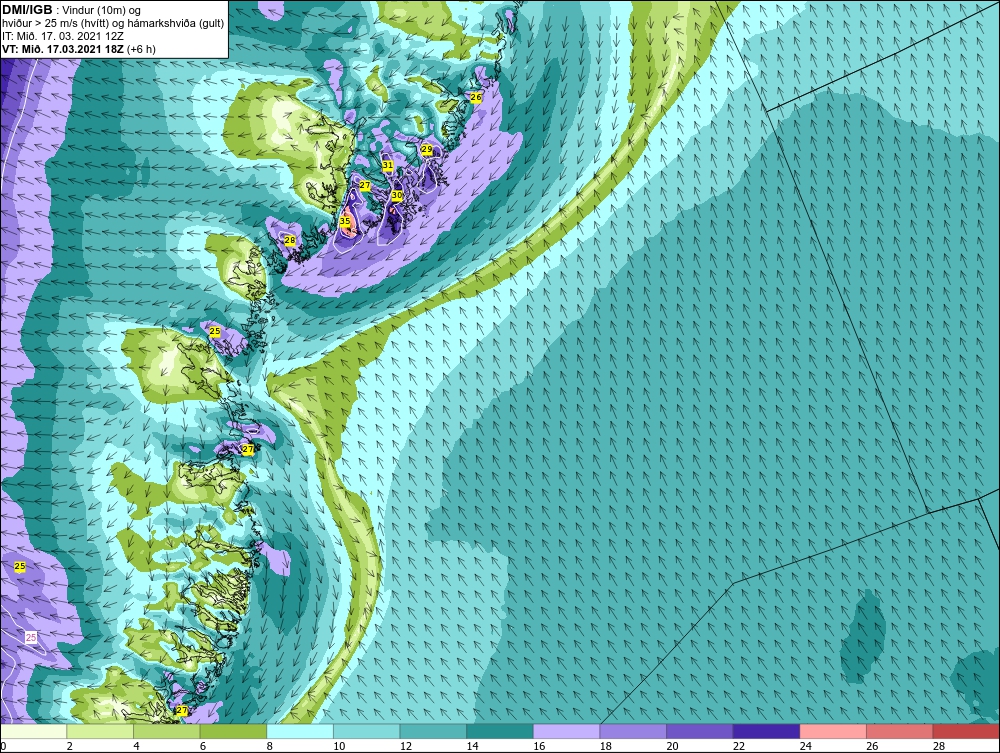
Task: Select the 22–24 m/s indigo swatch
Action: pyautogui.click(x=766, y=731)
